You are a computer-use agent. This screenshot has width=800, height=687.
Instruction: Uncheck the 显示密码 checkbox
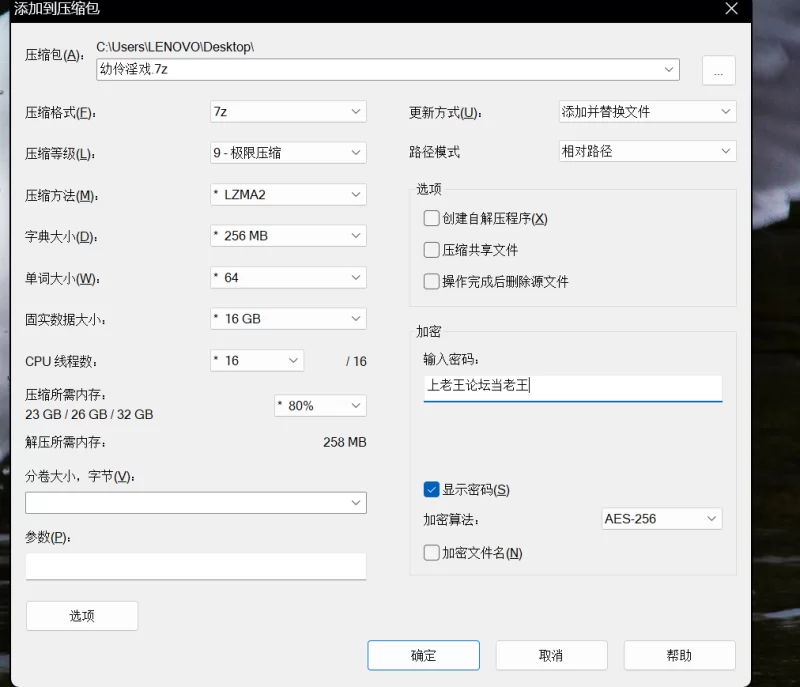(x=431, y=490)
